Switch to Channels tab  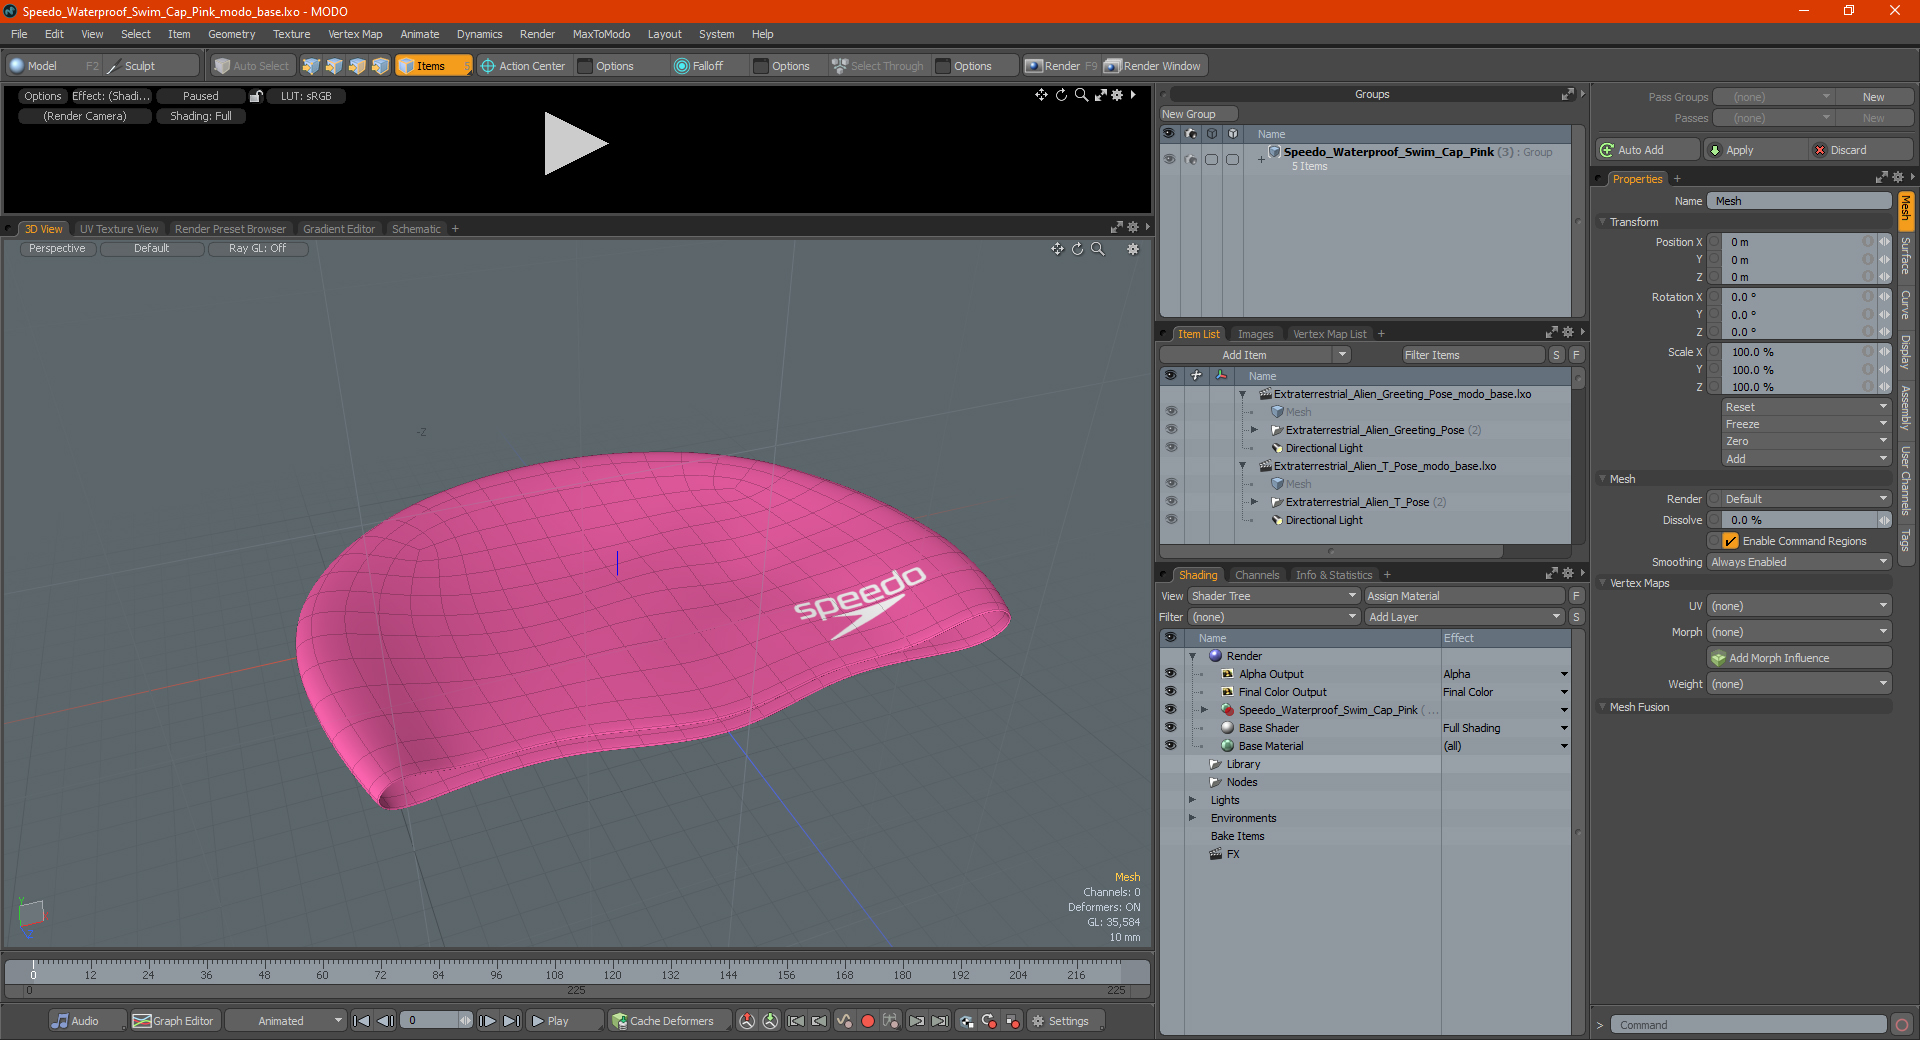(x=1257, y=575)
